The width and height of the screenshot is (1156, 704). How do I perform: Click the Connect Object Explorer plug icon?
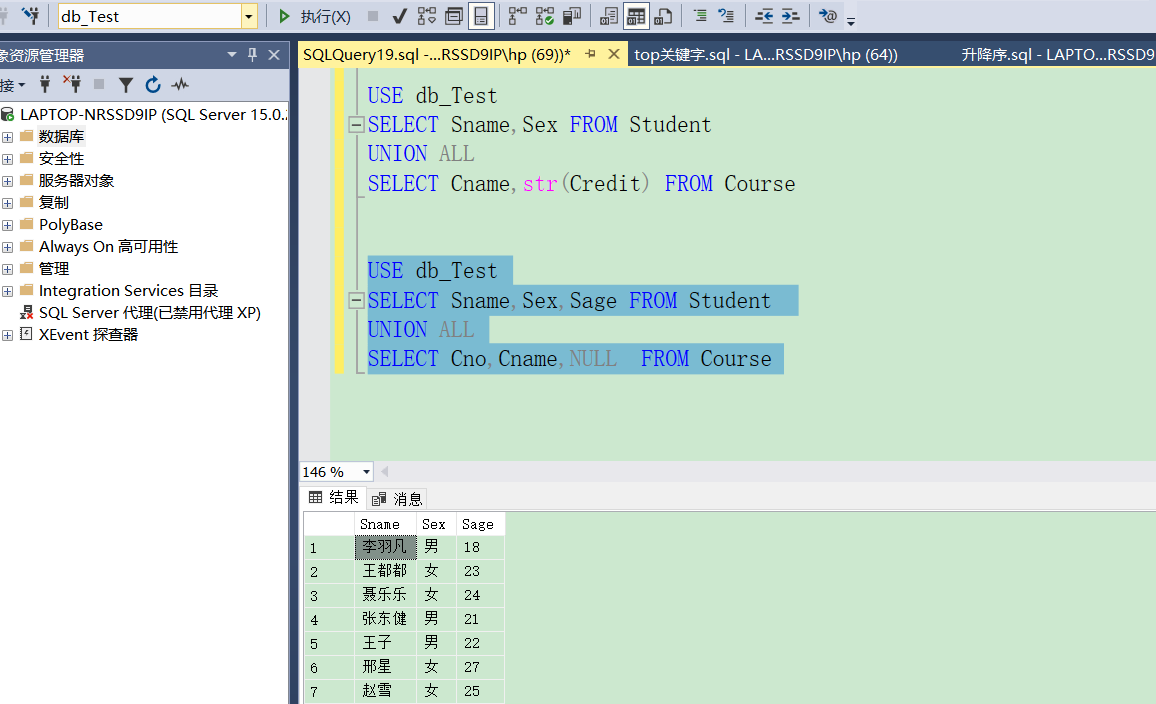(x=45, y=85)
